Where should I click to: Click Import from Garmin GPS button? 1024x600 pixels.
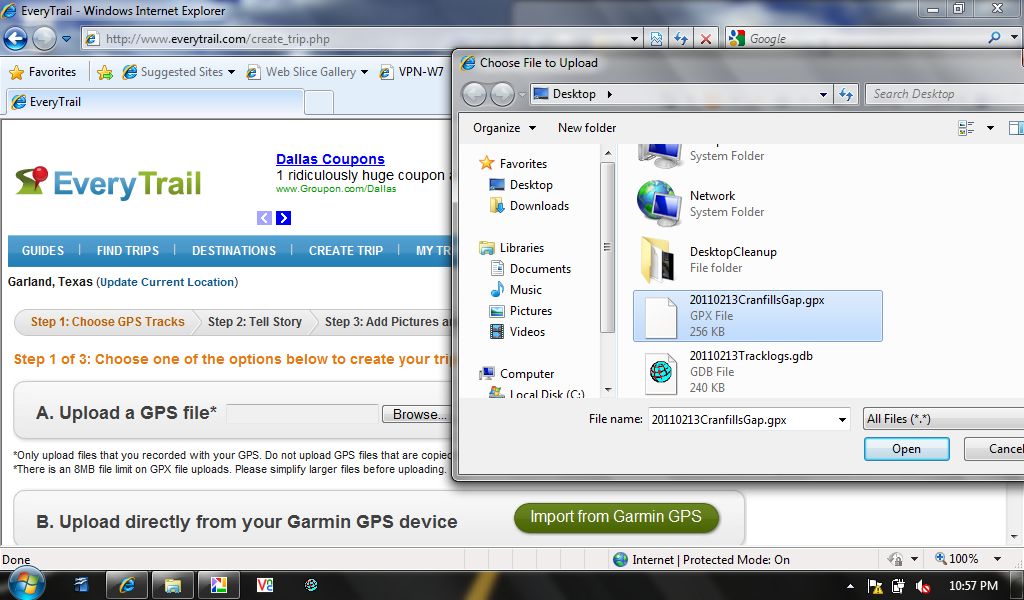click(616, 517)
